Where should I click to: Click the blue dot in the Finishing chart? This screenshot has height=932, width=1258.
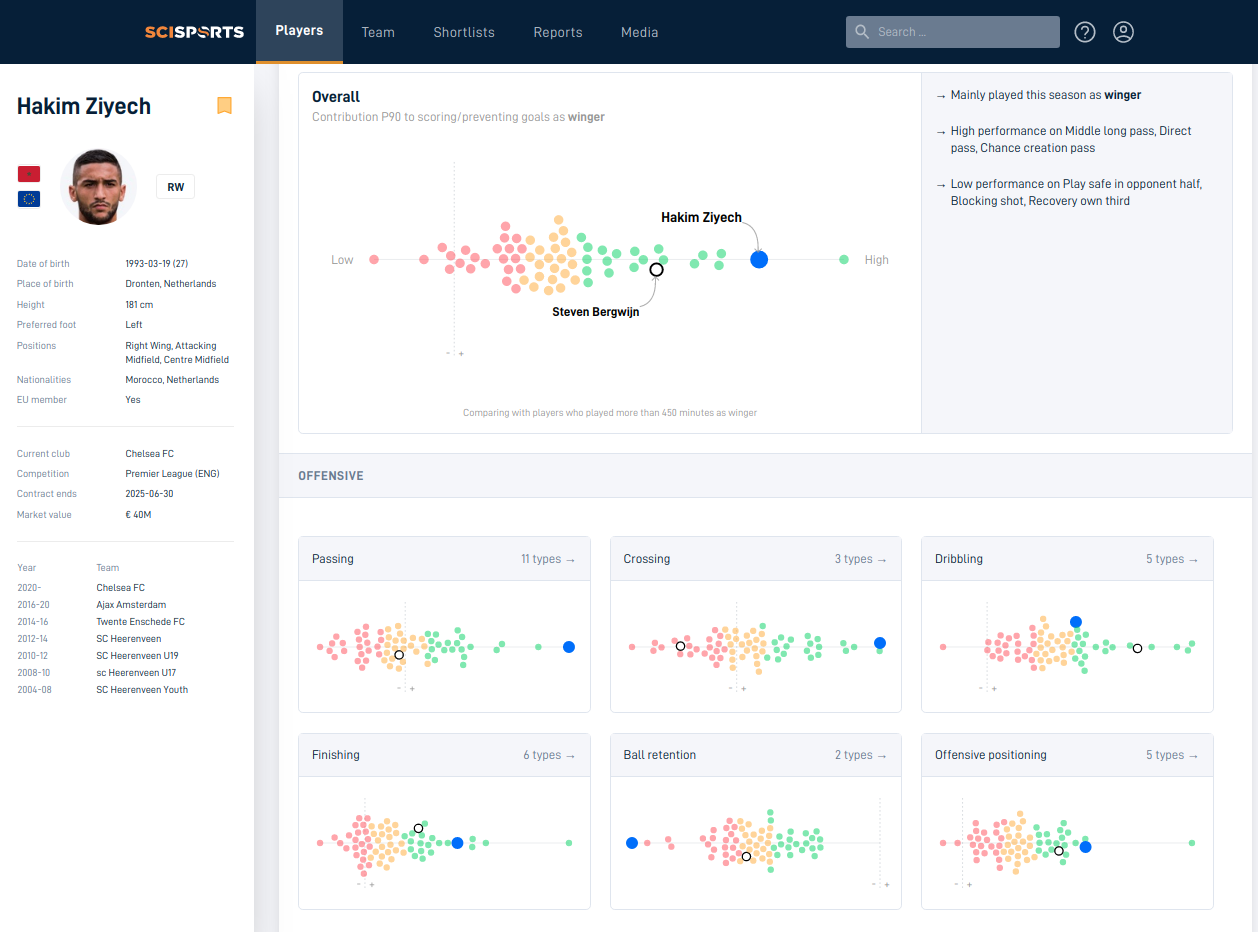point(457,843)
